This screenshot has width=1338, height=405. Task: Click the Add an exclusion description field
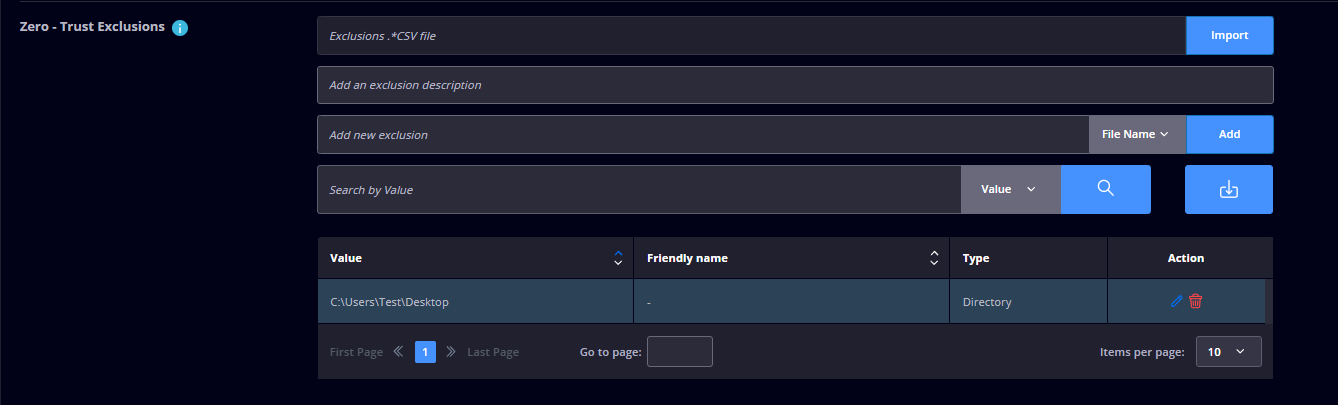click(x=795, y=85)
